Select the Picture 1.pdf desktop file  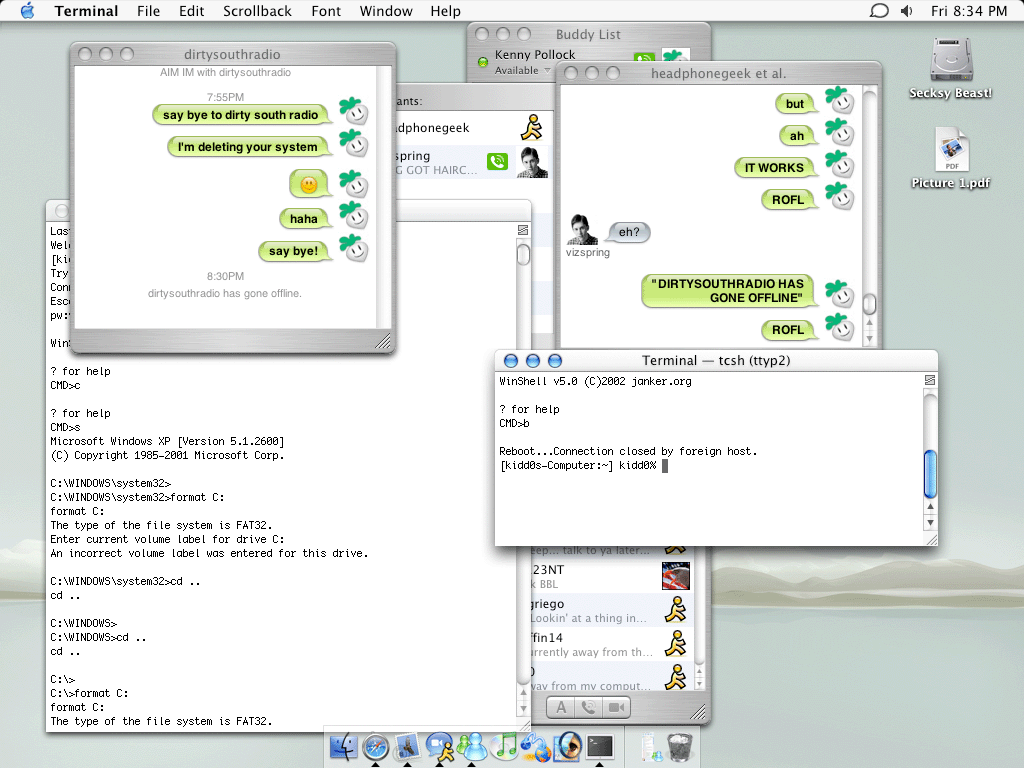pyautogui.click(x=951, y=158)
